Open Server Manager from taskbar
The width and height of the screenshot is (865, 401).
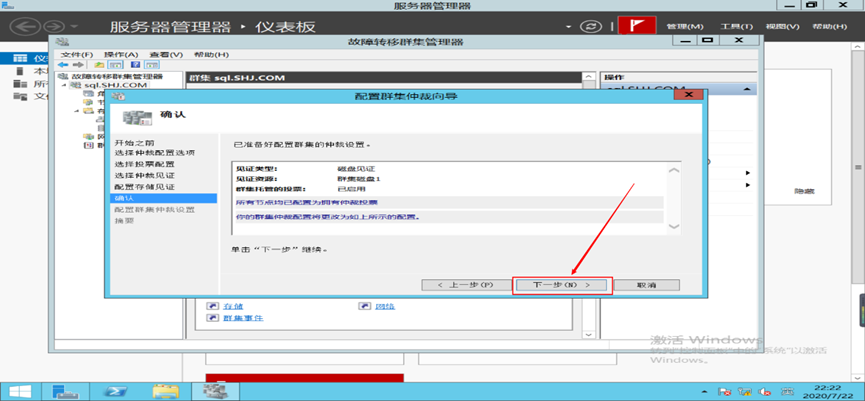(x=66, y=391)
